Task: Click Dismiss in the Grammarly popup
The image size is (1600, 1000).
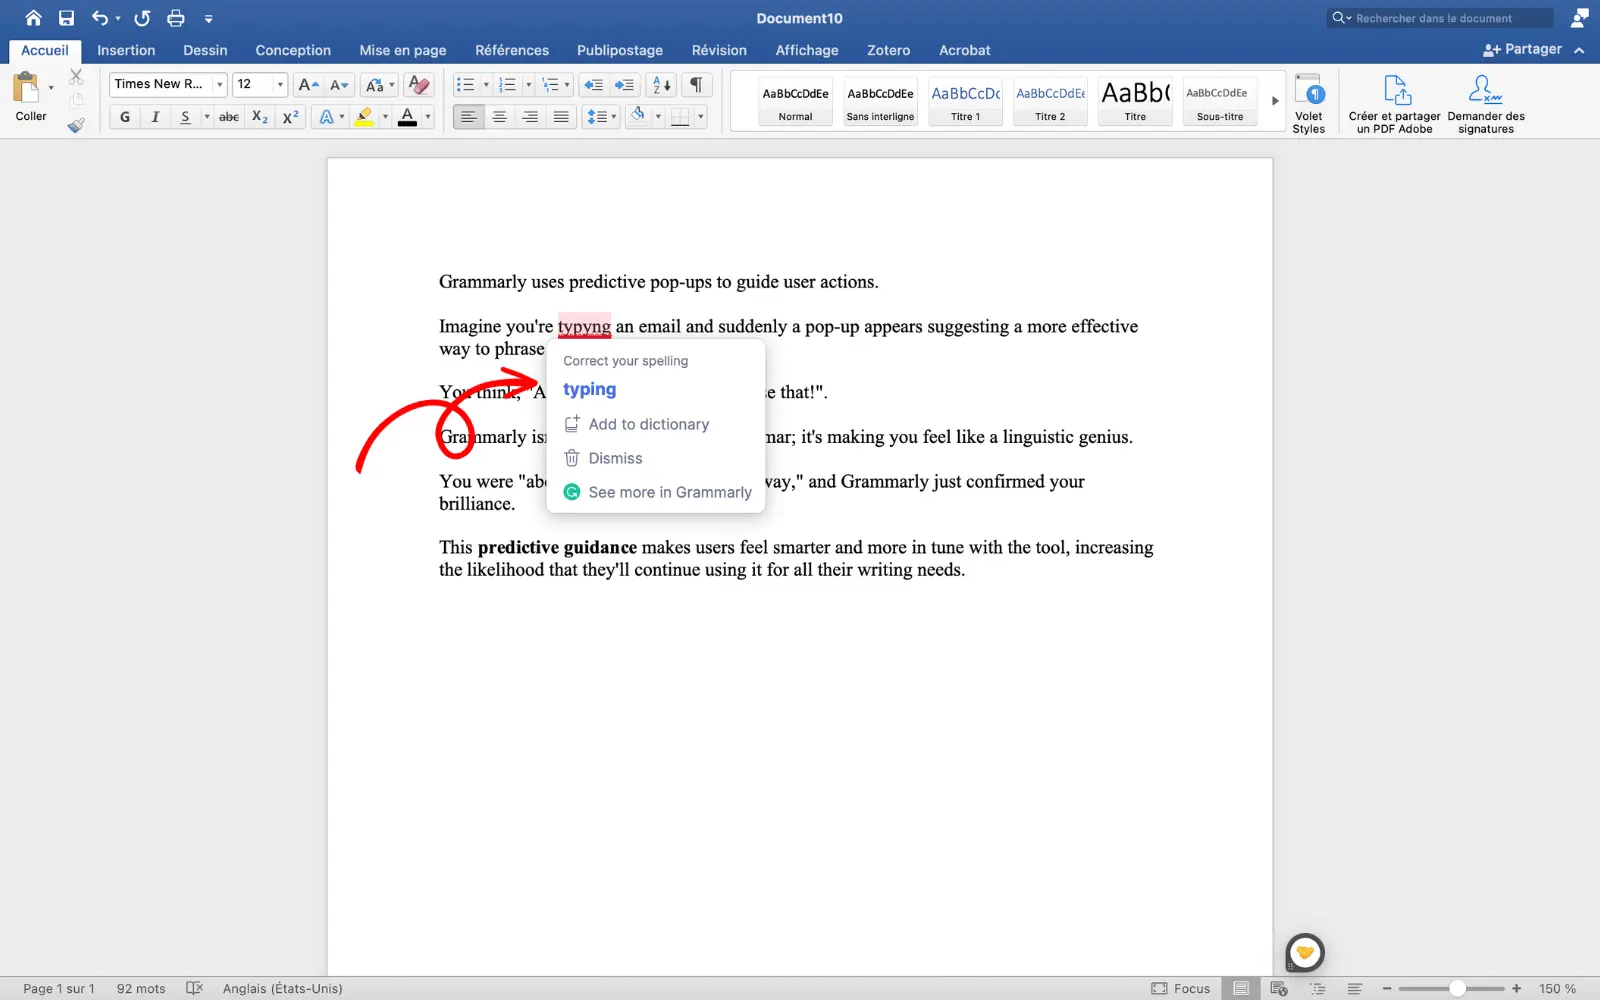Action: (604, 458)
